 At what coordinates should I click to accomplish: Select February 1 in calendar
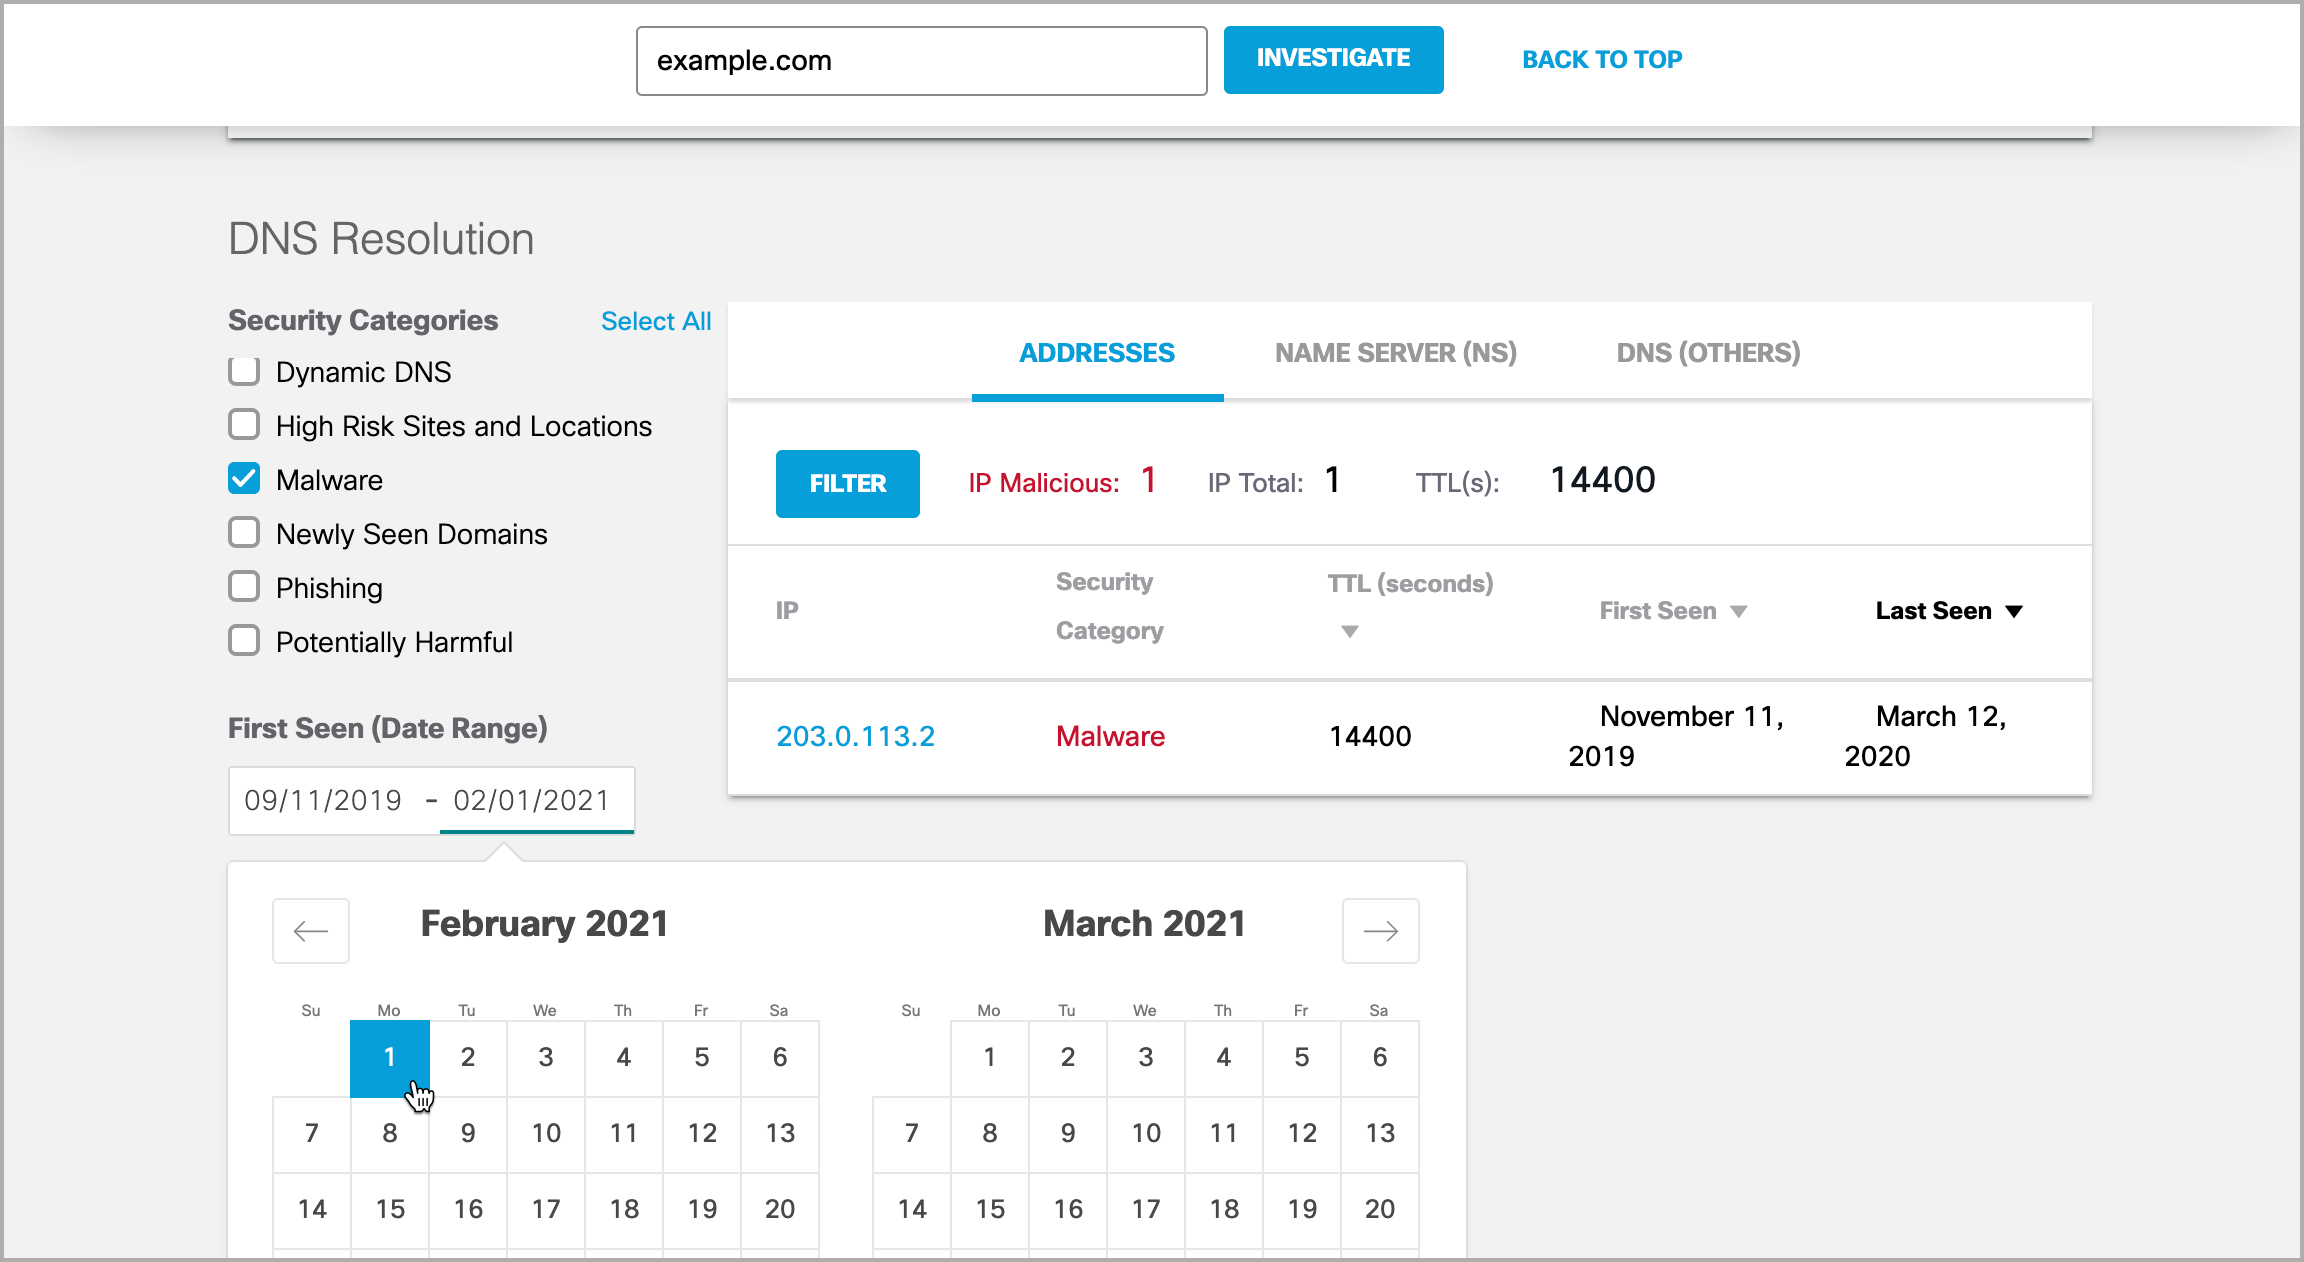389,1058
